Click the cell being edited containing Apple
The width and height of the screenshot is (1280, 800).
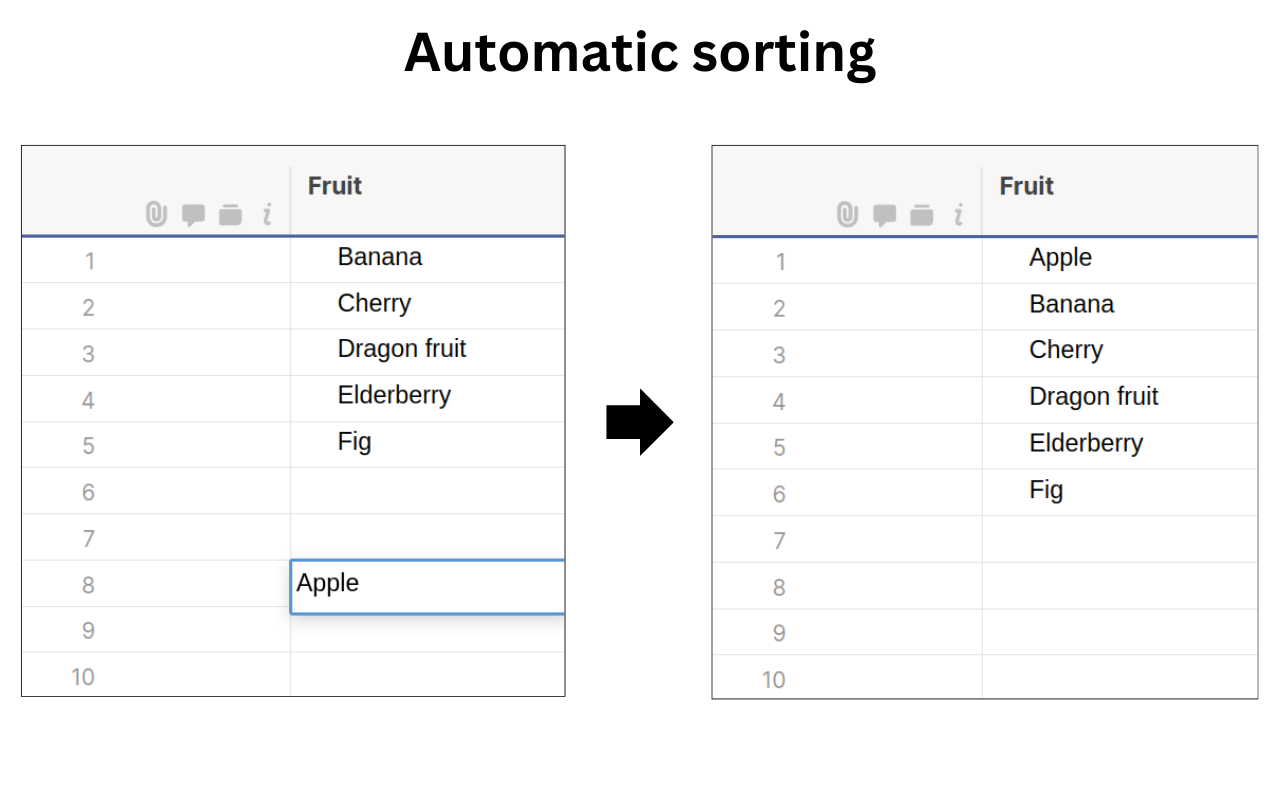tap(427, 584)
